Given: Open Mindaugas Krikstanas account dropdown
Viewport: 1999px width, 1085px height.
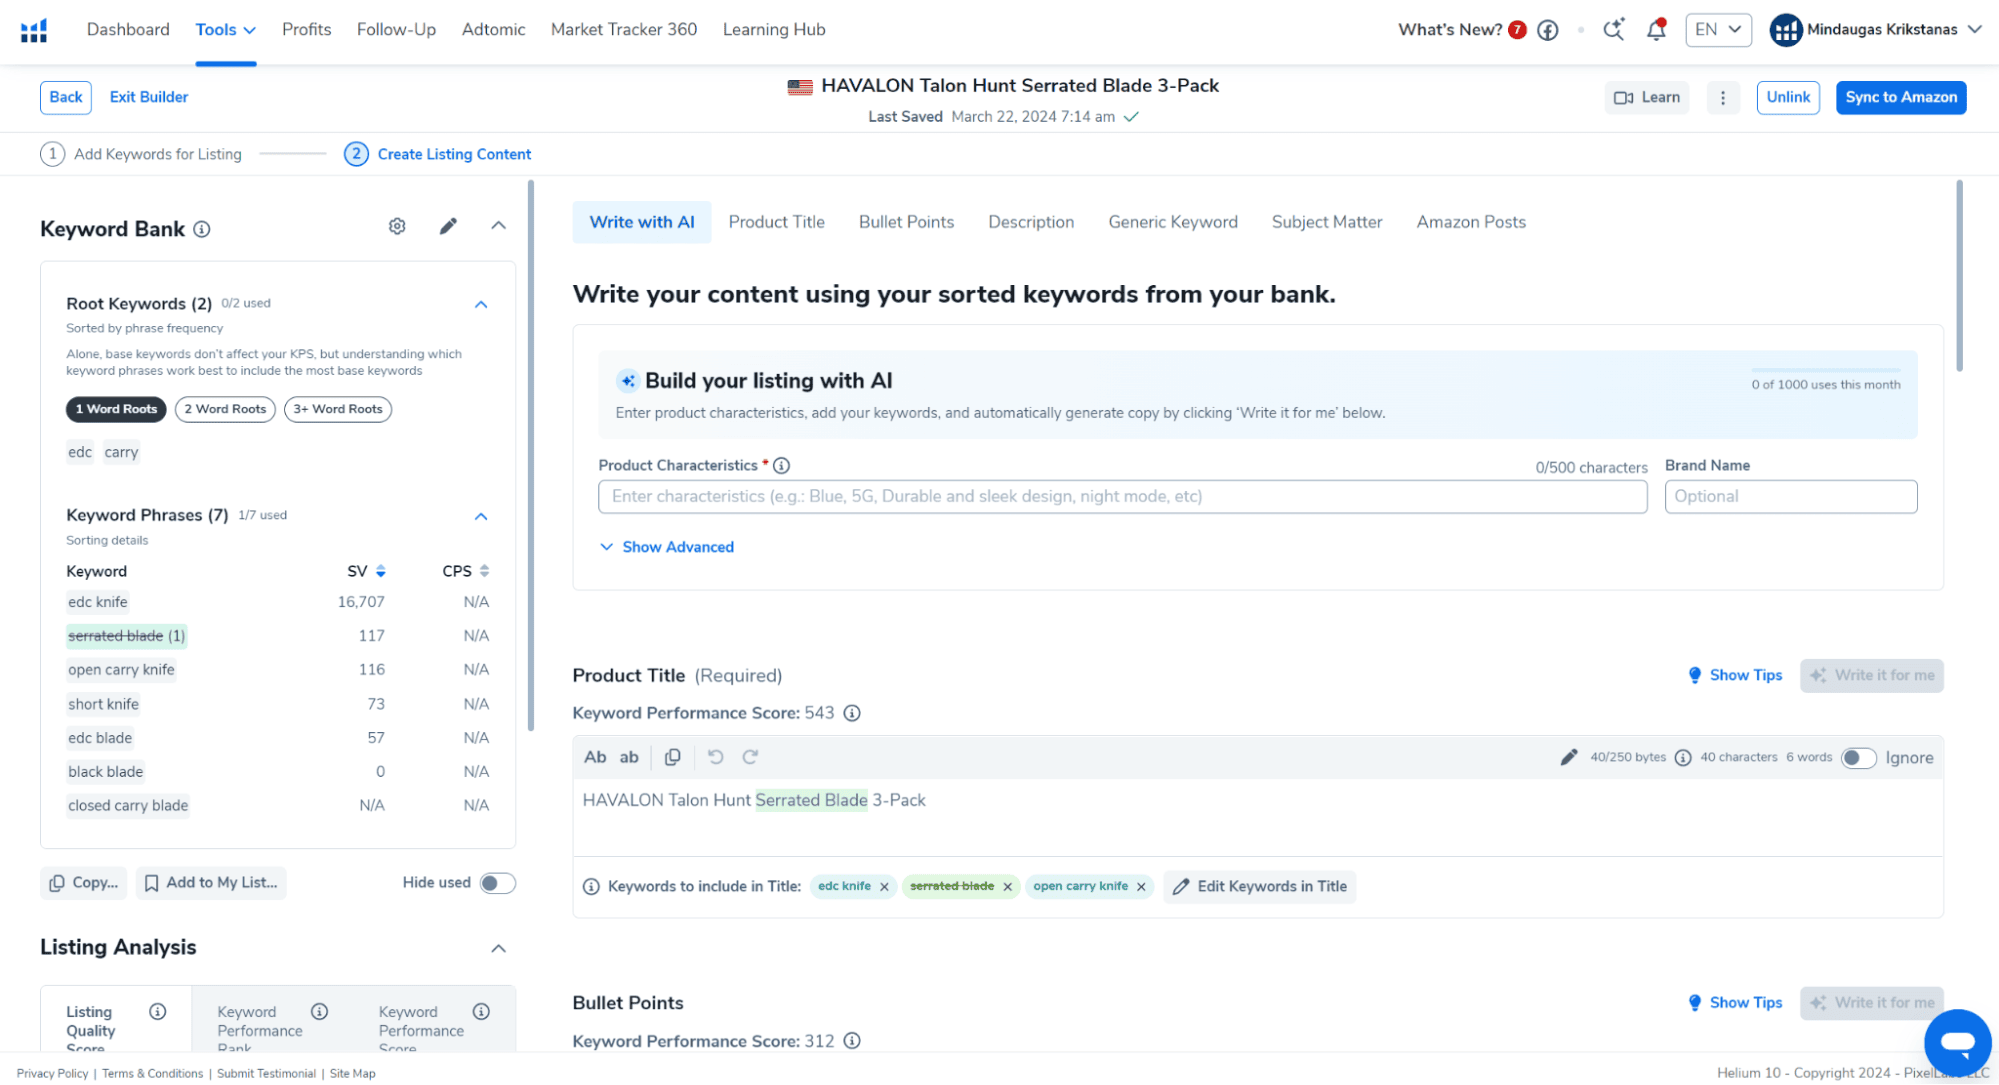Looking at the screenshot, I should [1875, 30].
